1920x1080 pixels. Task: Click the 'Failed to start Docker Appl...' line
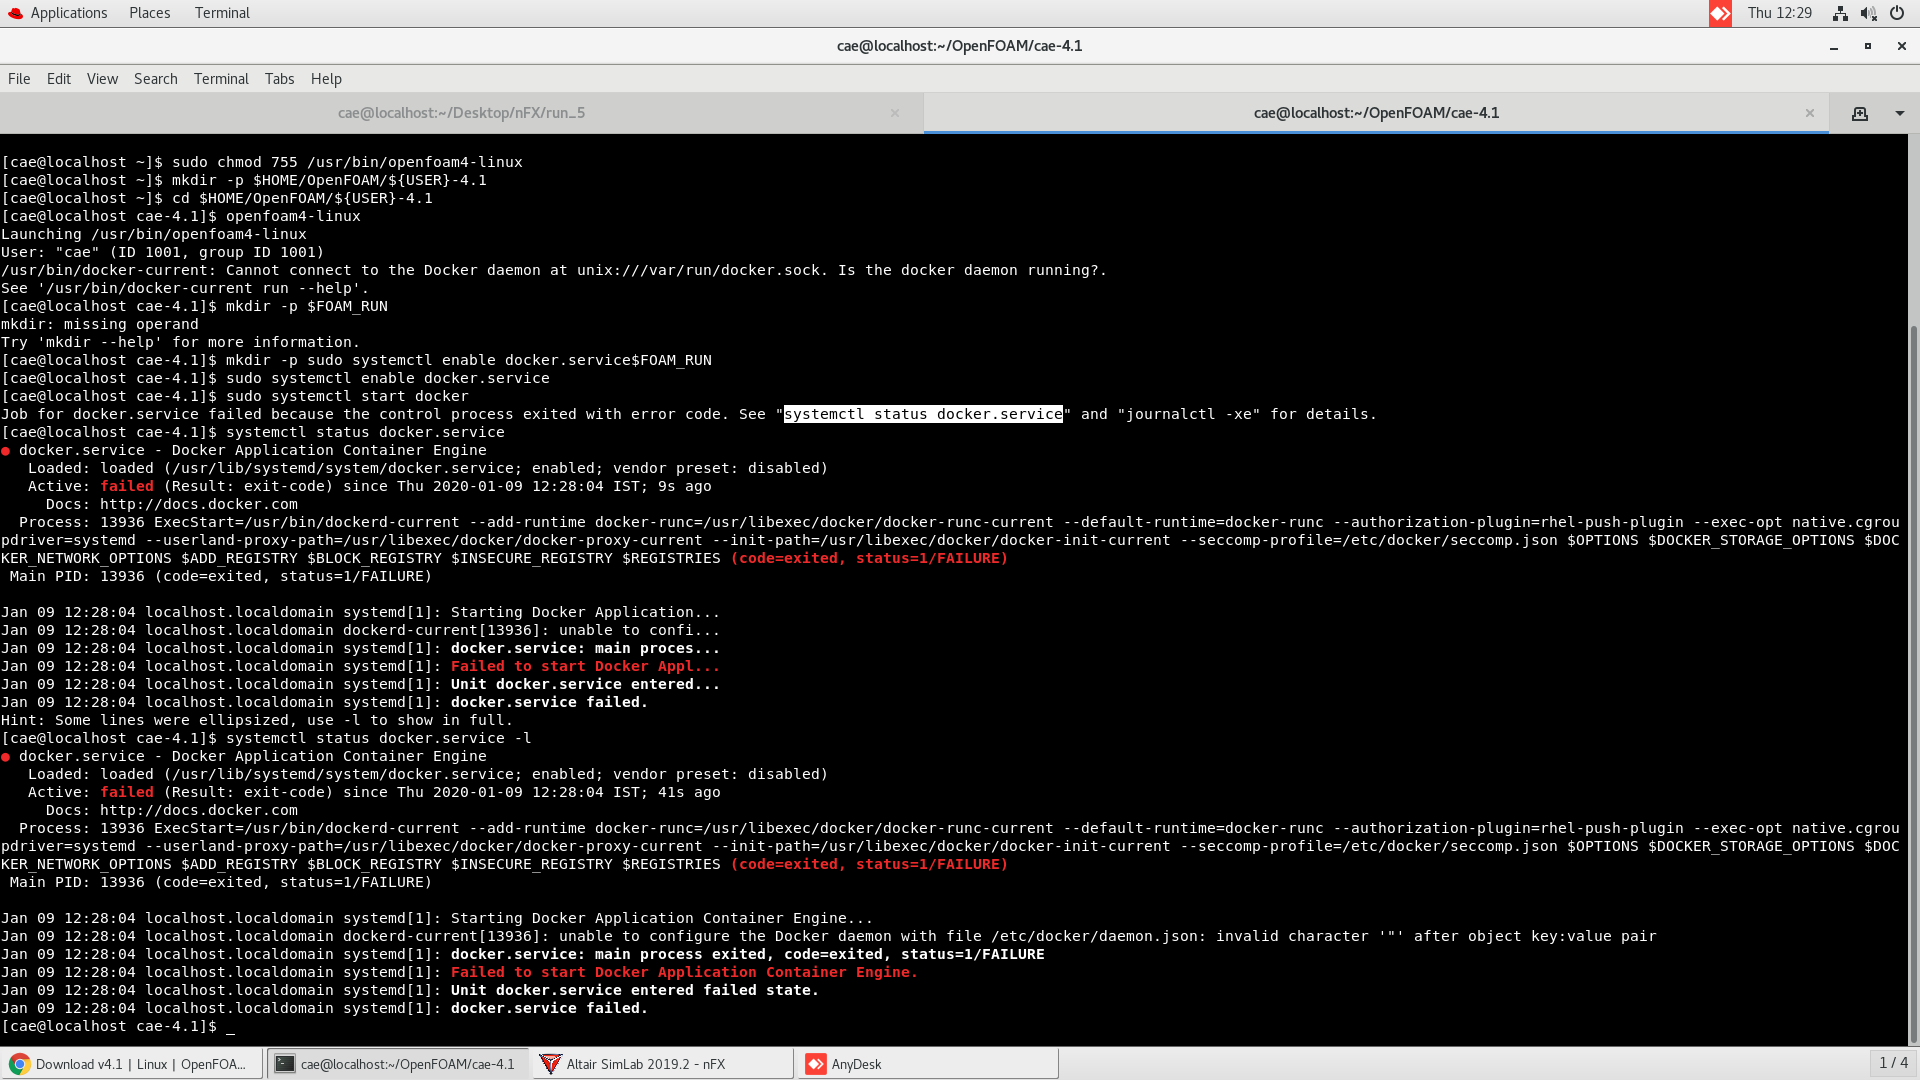tap(585, 666)
